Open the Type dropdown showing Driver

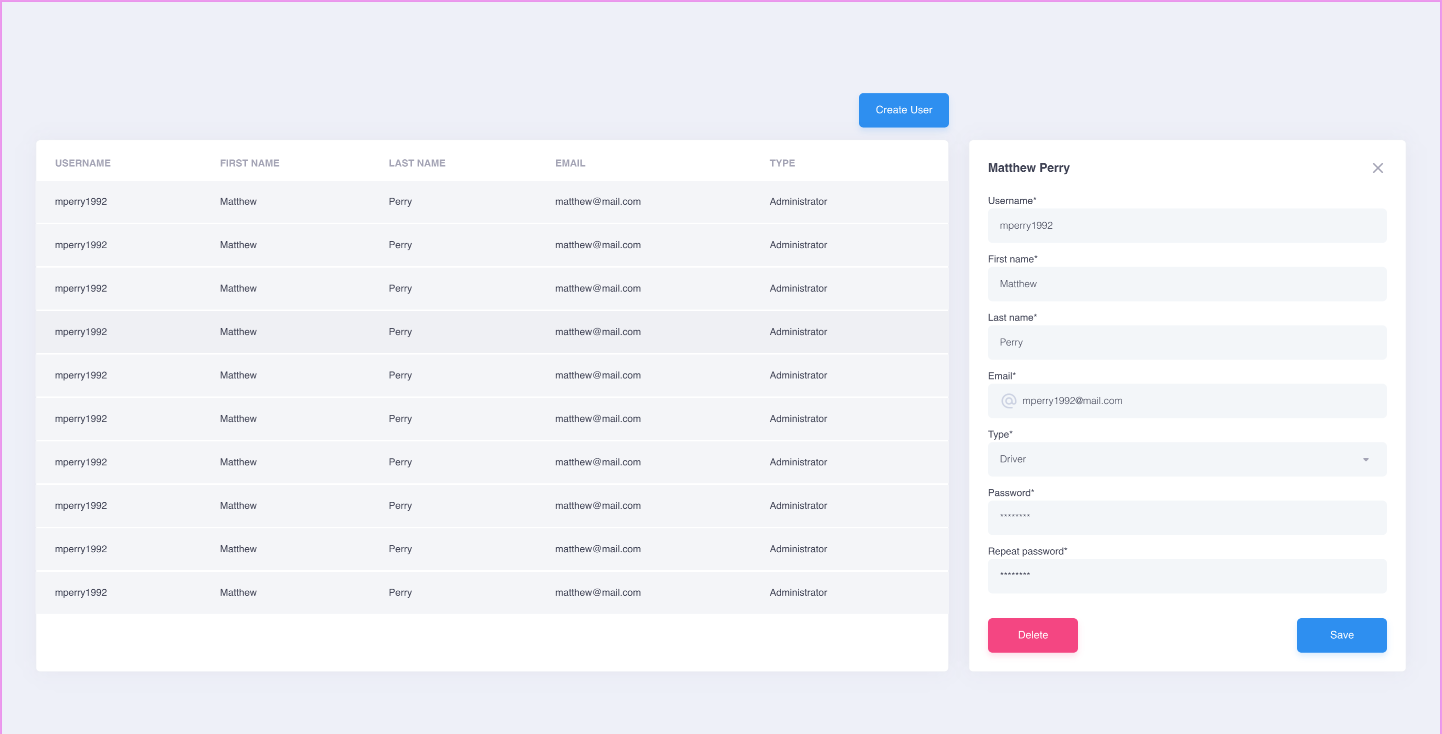(1187, 459)
